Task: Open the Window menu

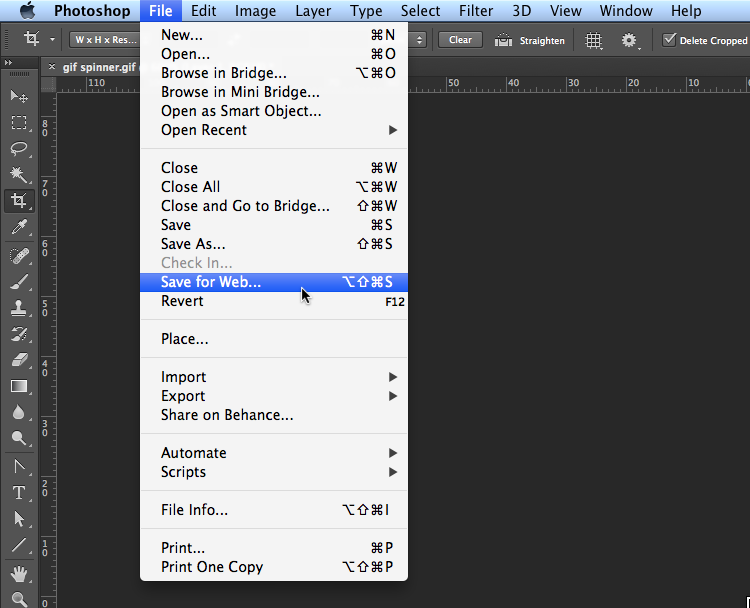Action: click(x=626, y=11)
